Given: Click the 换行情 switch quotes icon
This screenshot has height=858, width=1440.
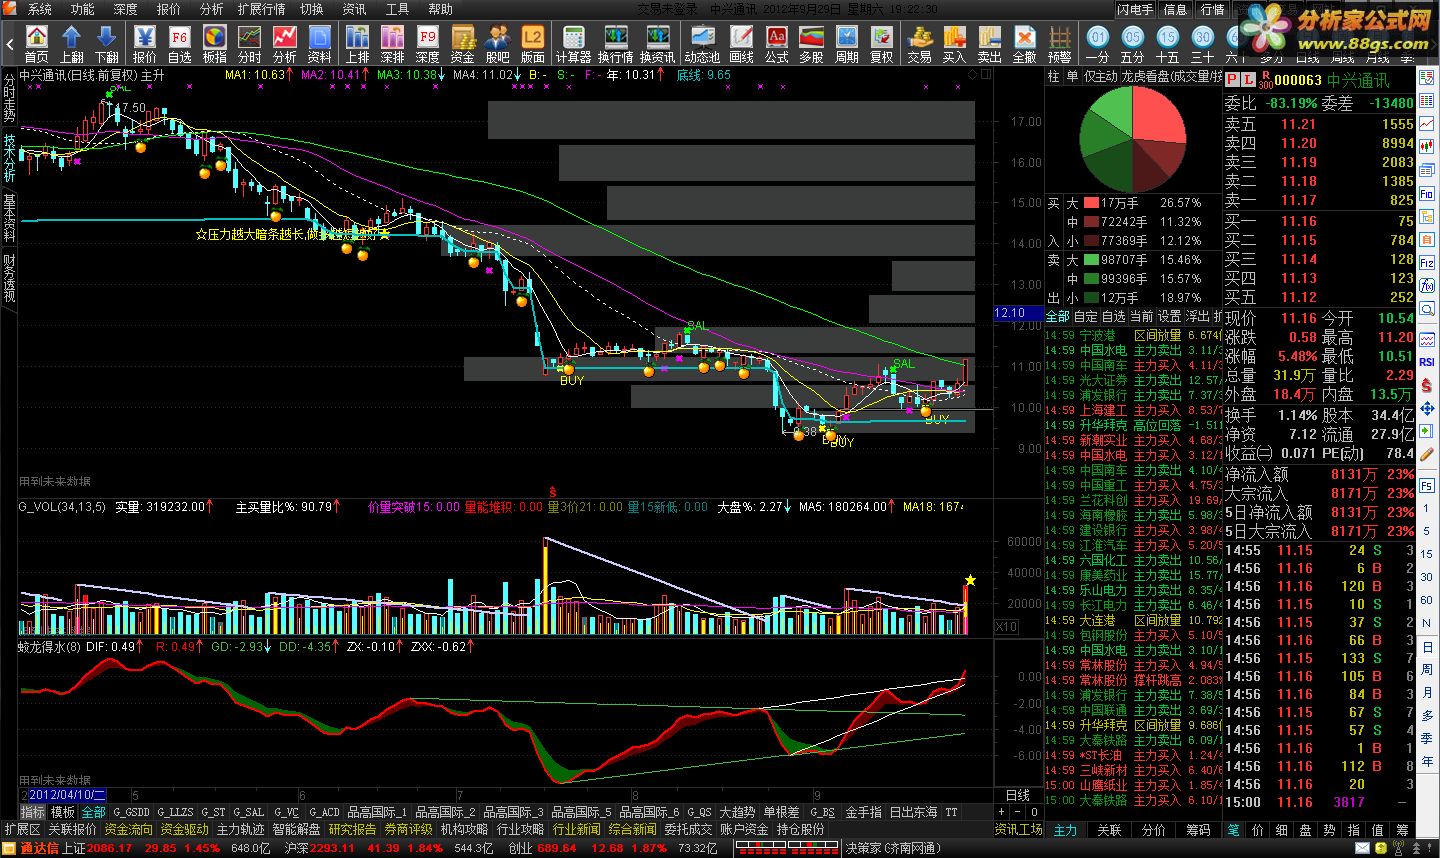Looking at the screenshot, I should (x=615, y=44).
